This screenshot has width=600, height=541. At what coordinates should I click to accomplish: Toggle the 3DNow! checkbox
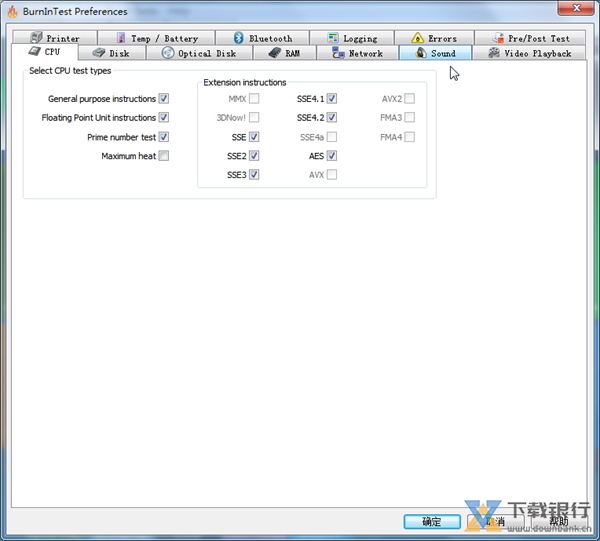point(254,117)
